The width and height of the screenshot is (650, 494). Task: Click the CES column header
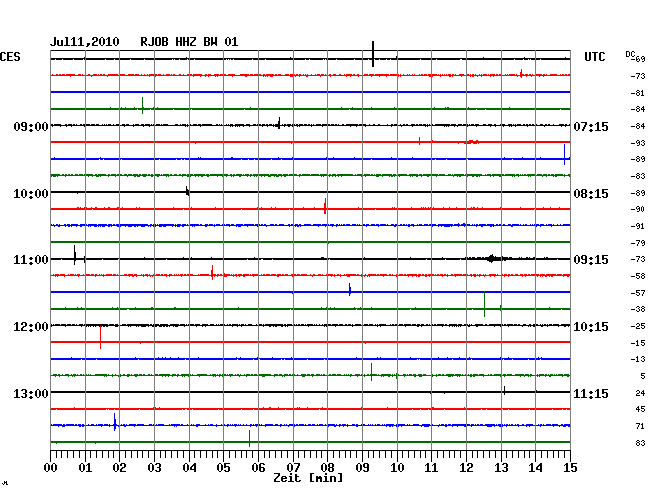click(10, 57)
